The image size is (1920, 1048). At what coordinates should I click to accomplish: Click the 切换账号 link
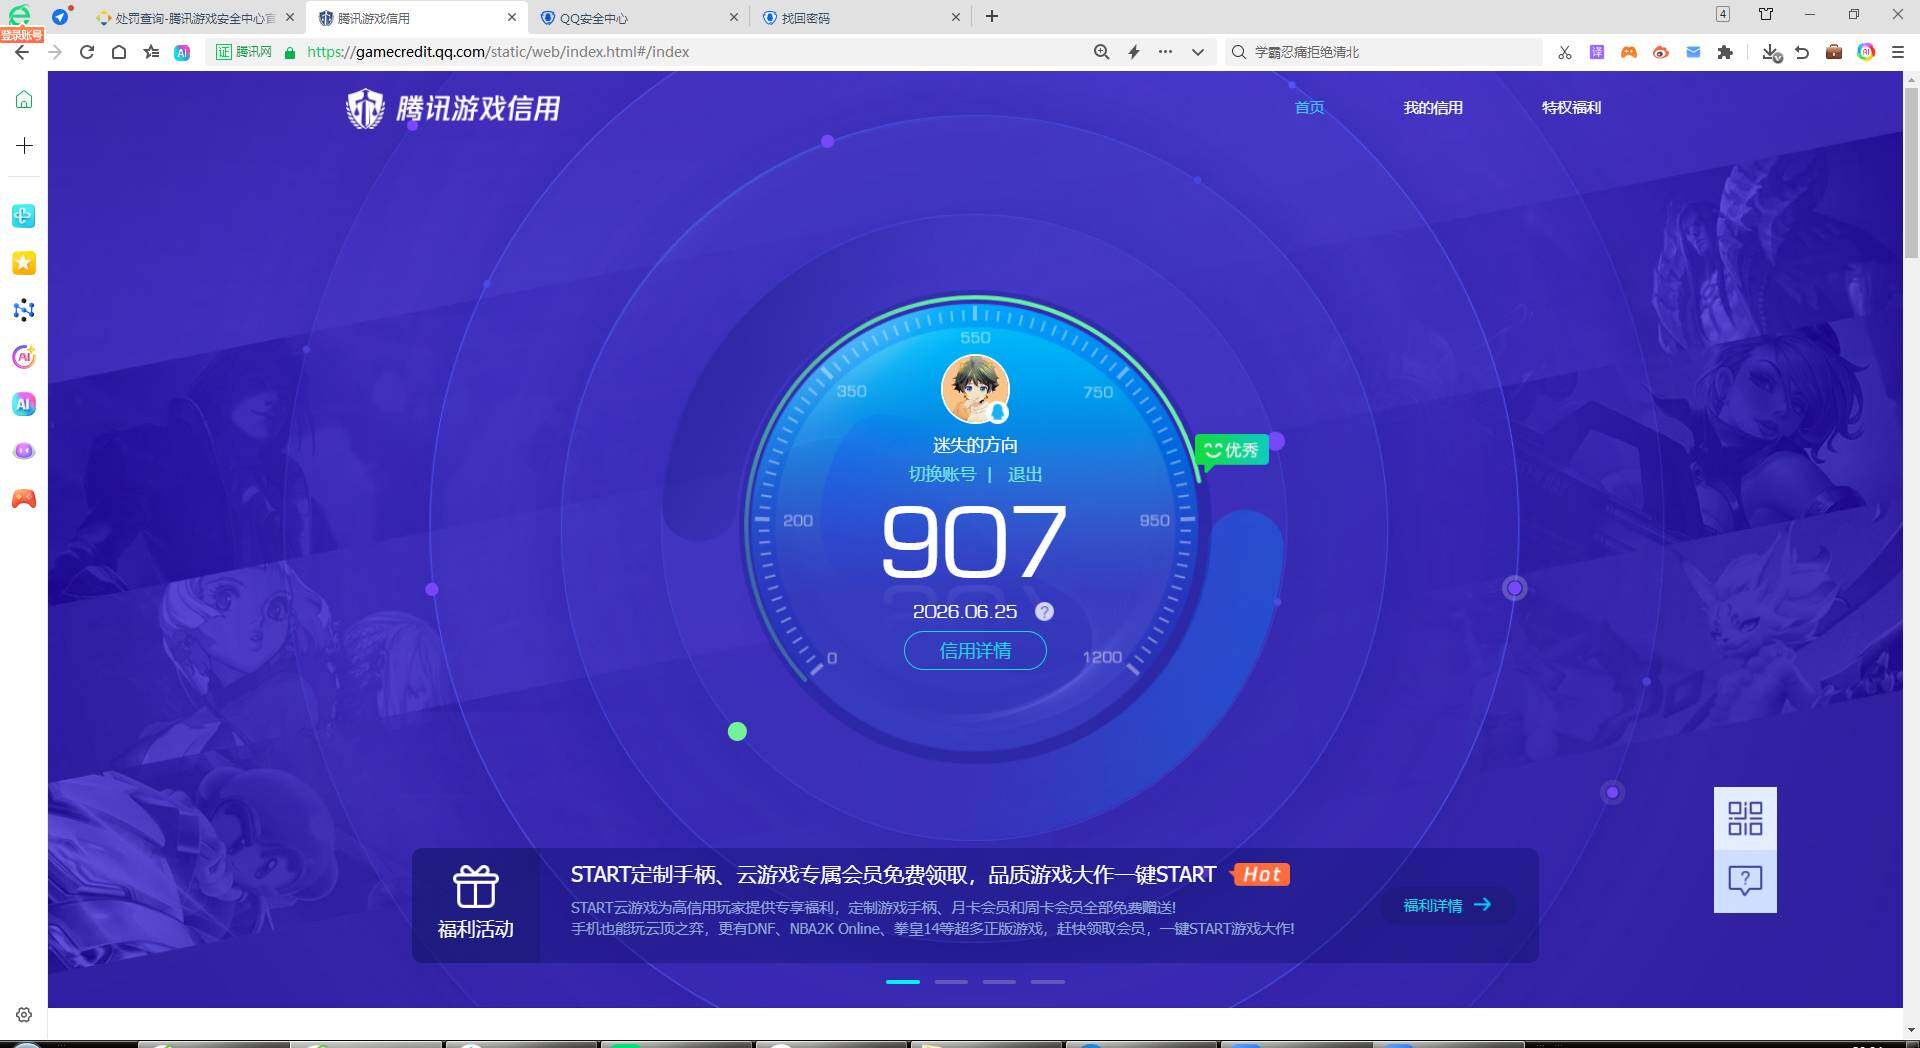(942, 474)
